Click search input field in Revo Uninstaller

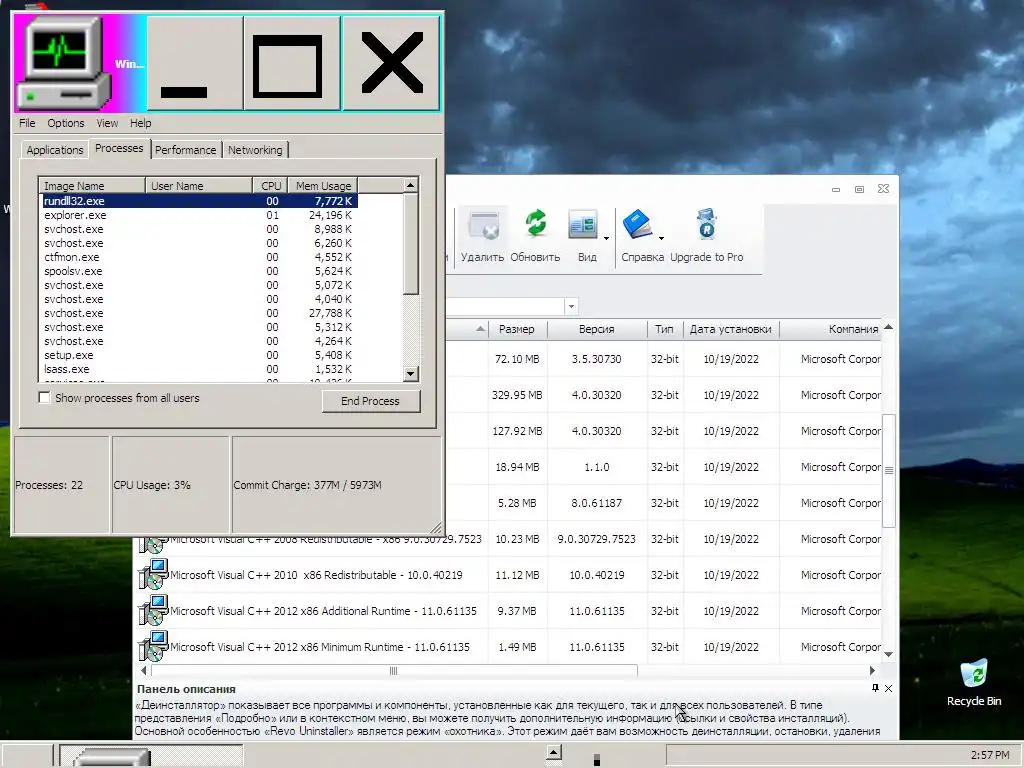coord(505,306)
